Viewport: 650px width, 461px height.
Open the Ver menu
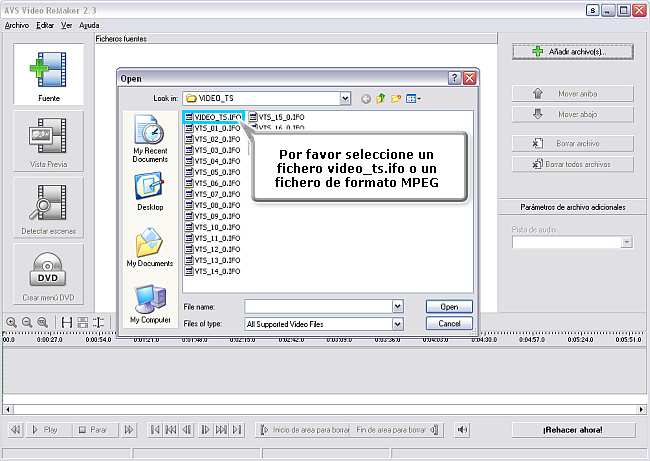tap(67, 25)
